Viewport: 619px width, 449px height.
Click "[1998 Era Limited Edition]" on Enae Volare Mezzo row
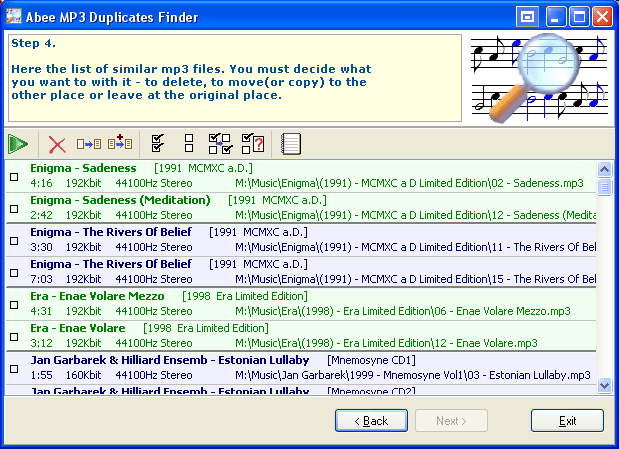click(x=245, y=296)
